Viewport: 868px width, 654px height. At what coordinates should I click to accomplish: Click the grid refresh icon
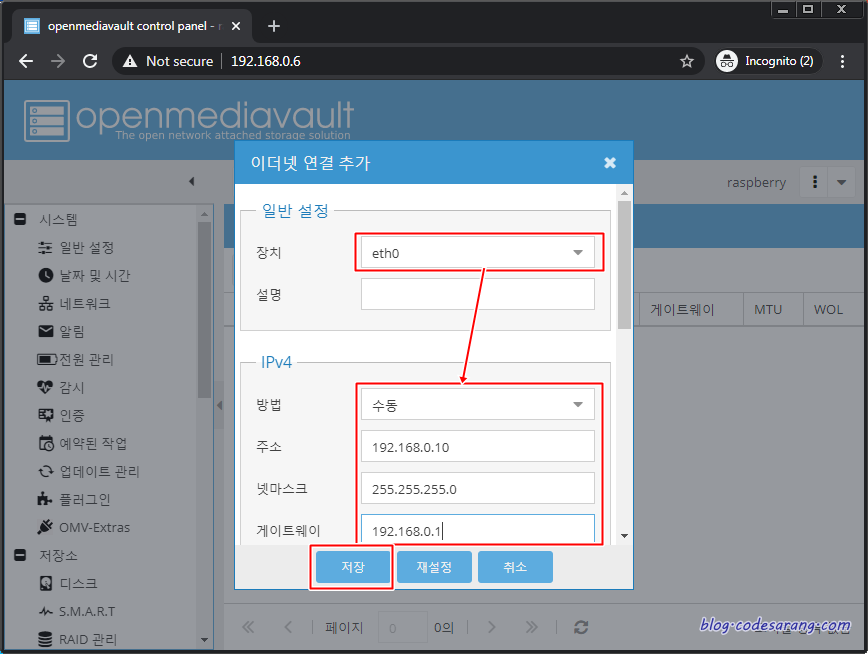[581, 627]
